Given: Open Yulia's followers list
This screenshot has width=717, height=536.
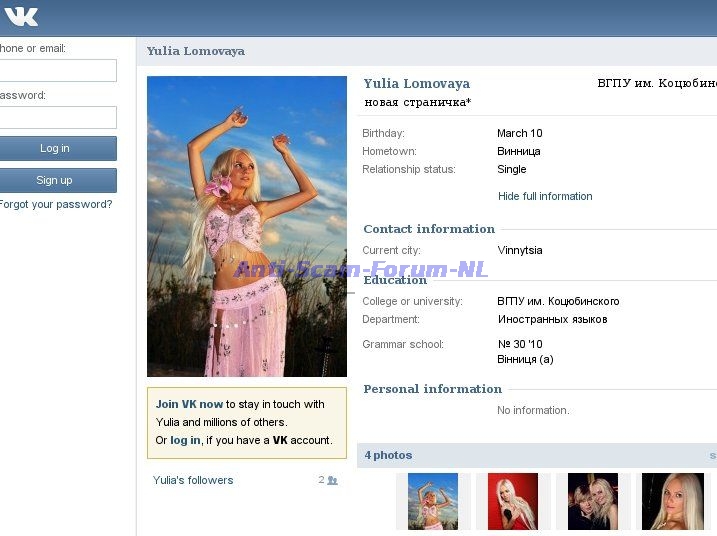Looking at the screenshot, I should point(193,481).
